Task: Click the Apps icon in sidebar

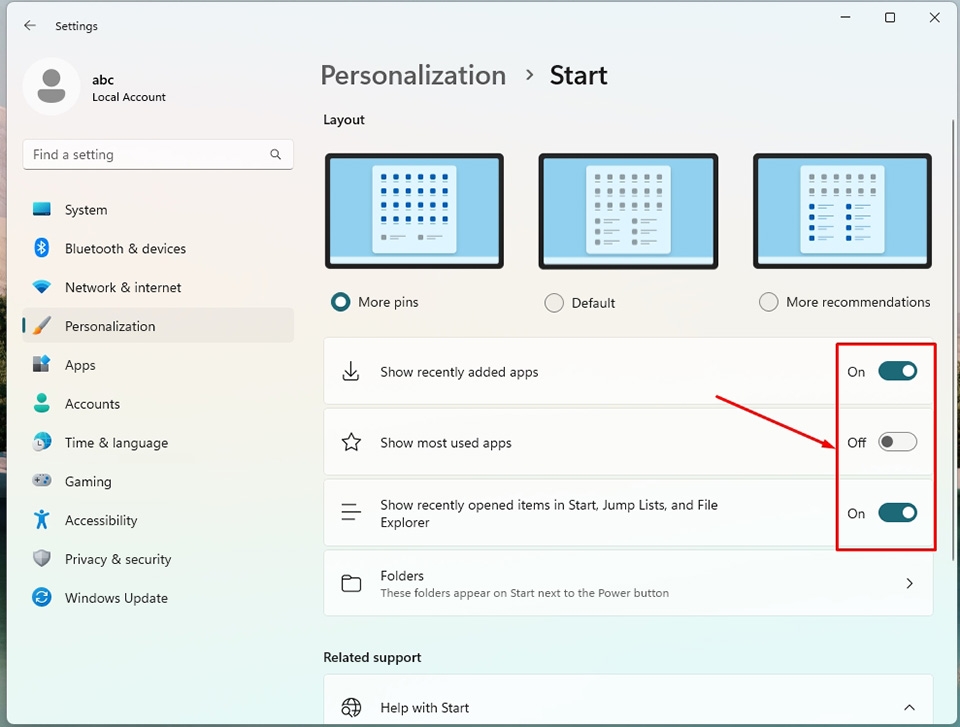Action: click(x=42, y=364)
